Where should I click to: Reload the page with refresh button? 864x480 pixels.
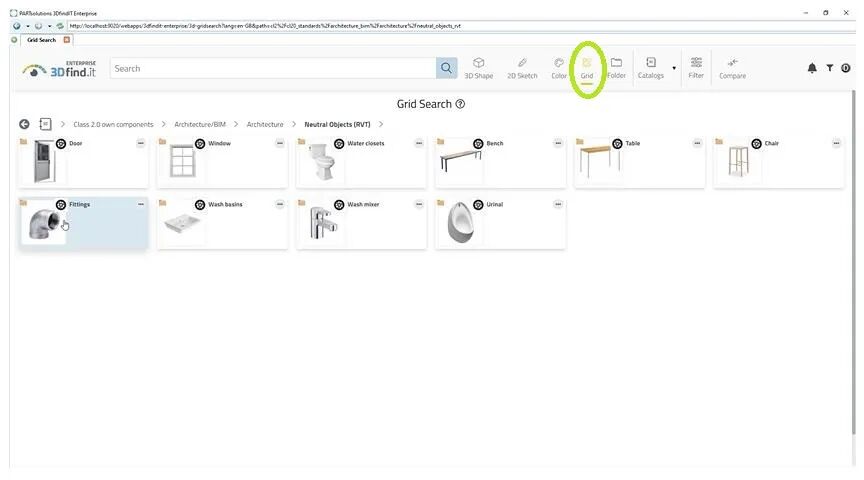pyautogui.click(x=60, y=26)
